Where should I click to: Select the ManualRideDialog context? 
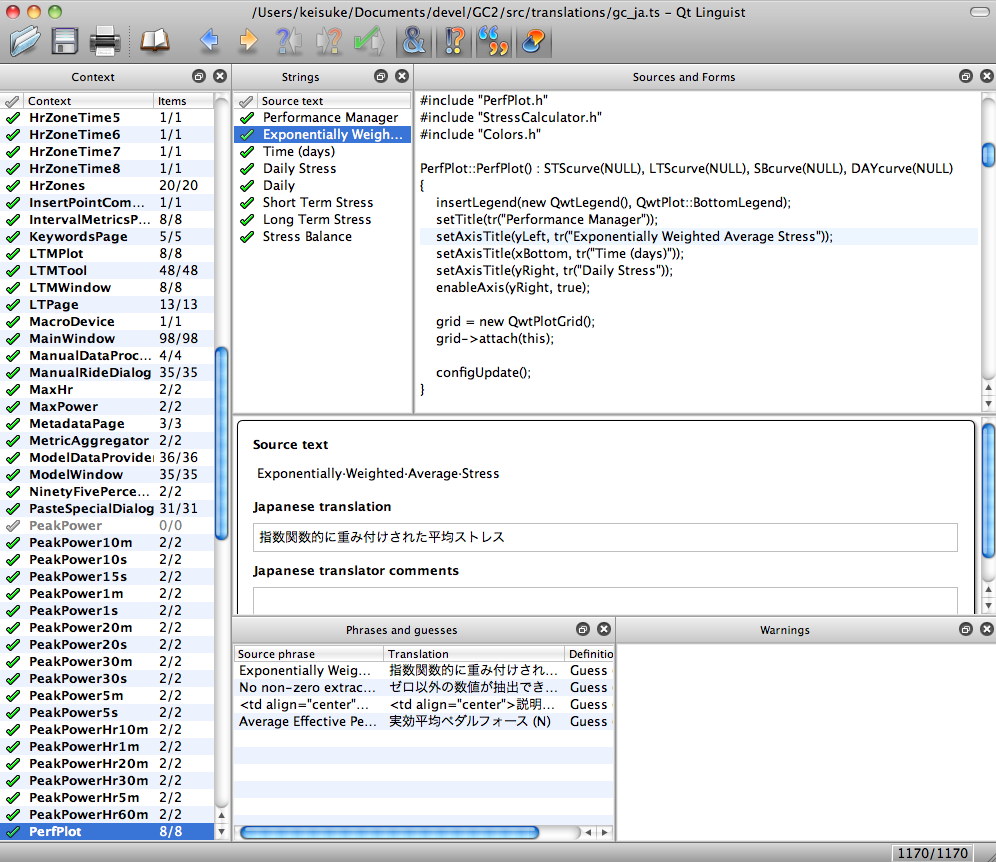click(107, 372)
